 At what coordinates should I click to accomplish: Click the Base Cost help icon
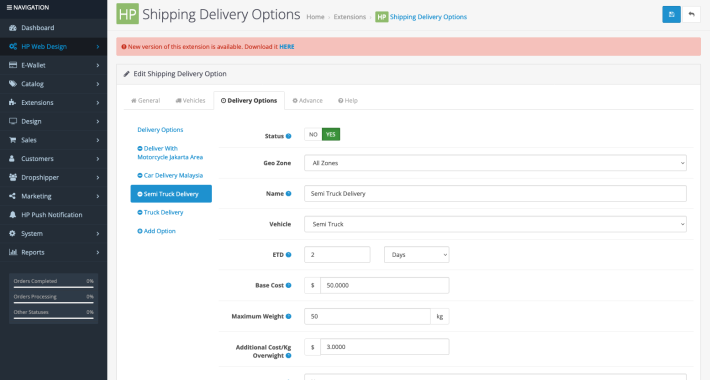pos(288,285)
